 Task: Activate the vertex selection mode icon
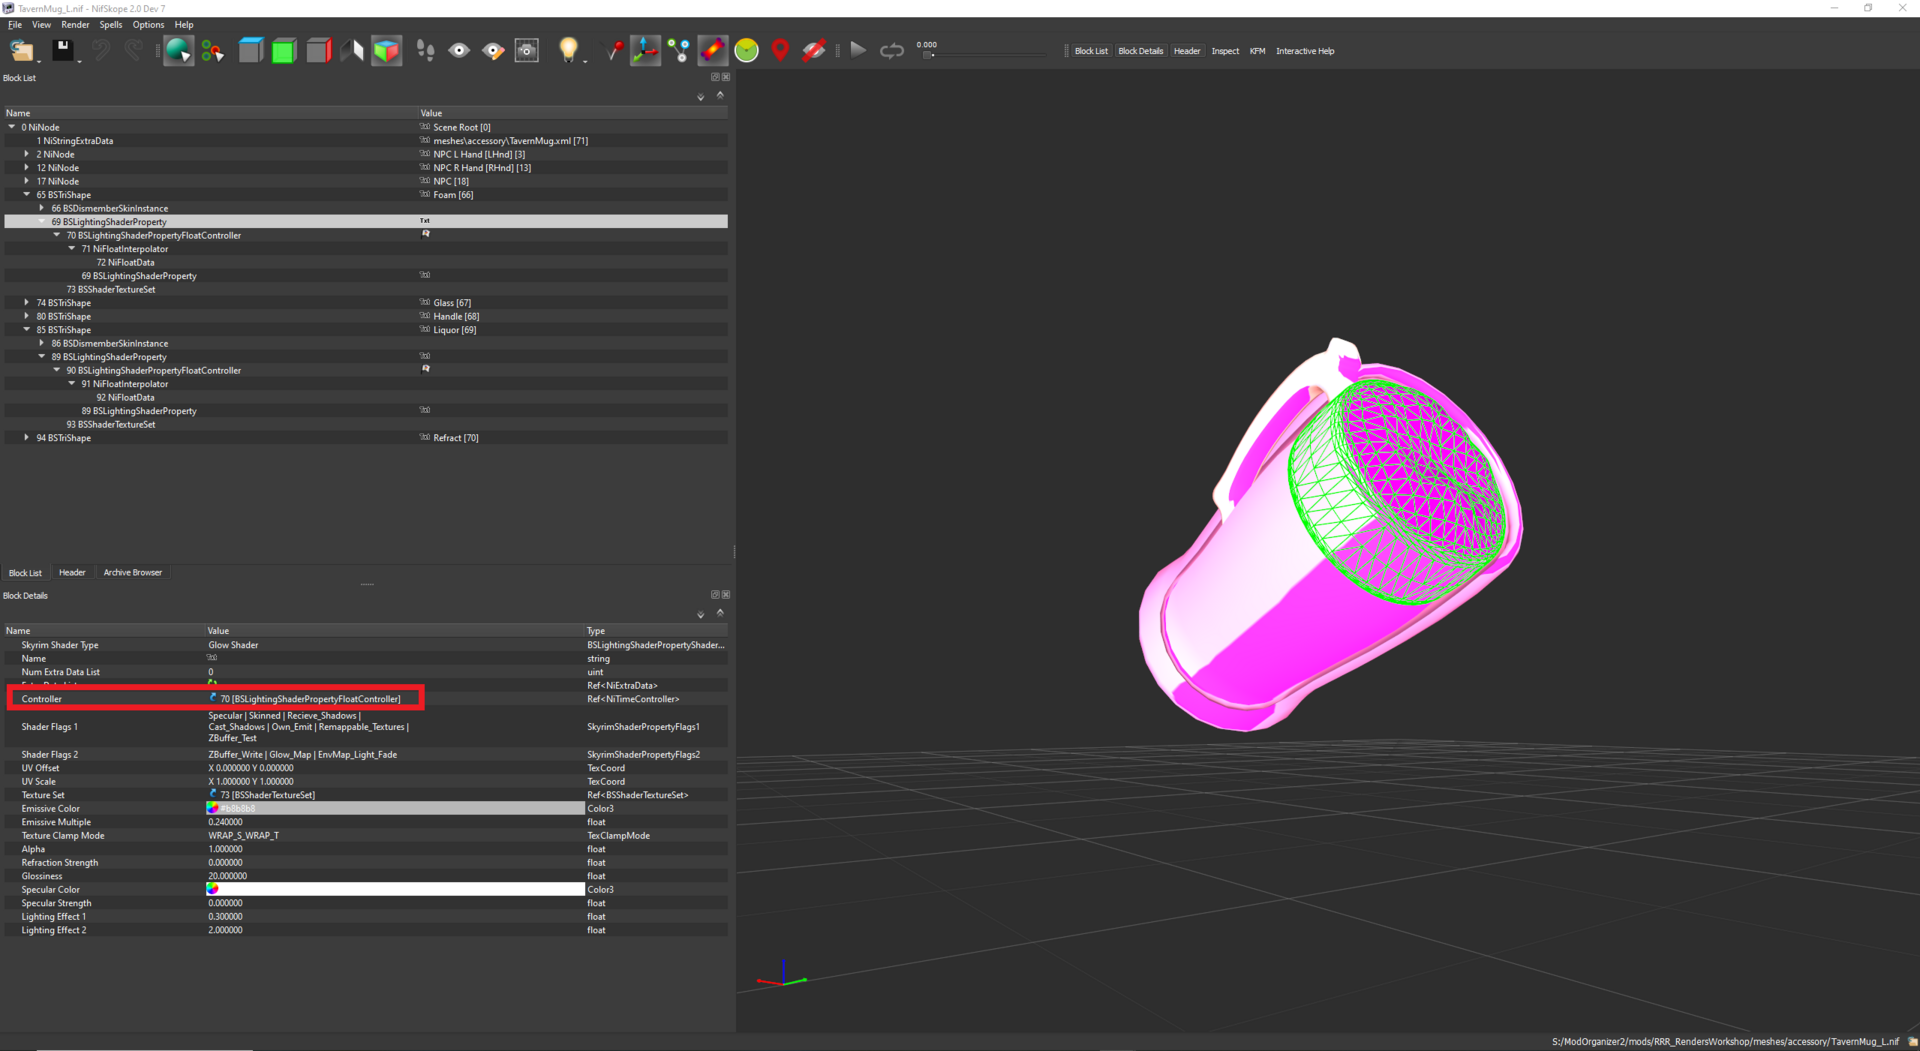click(x=212, y=50)
